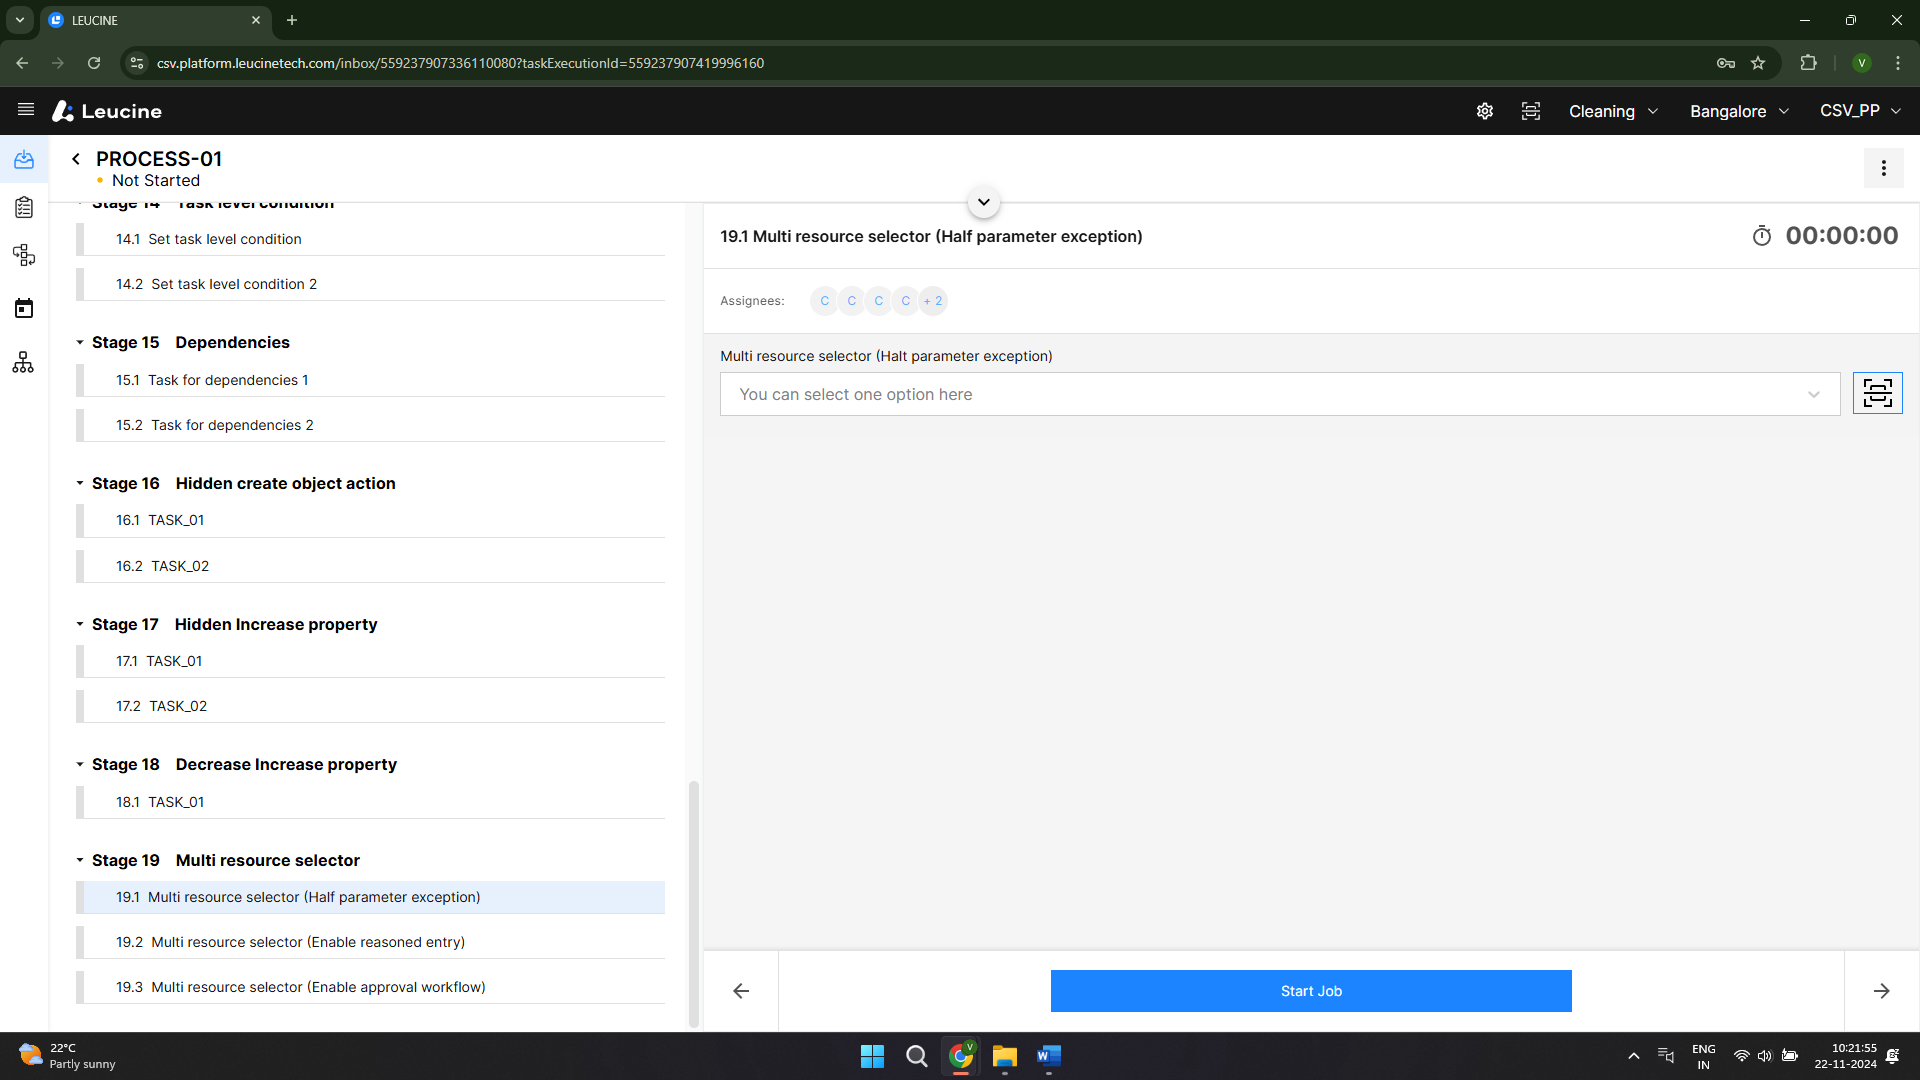
Task: Click the browser address bar URL
Action: pos(460,63)
